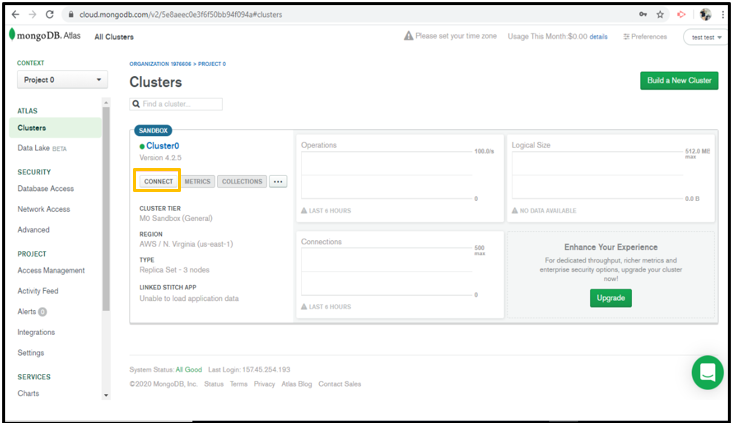Click the sidebar scroll down arrow

(x=107, y=395)
